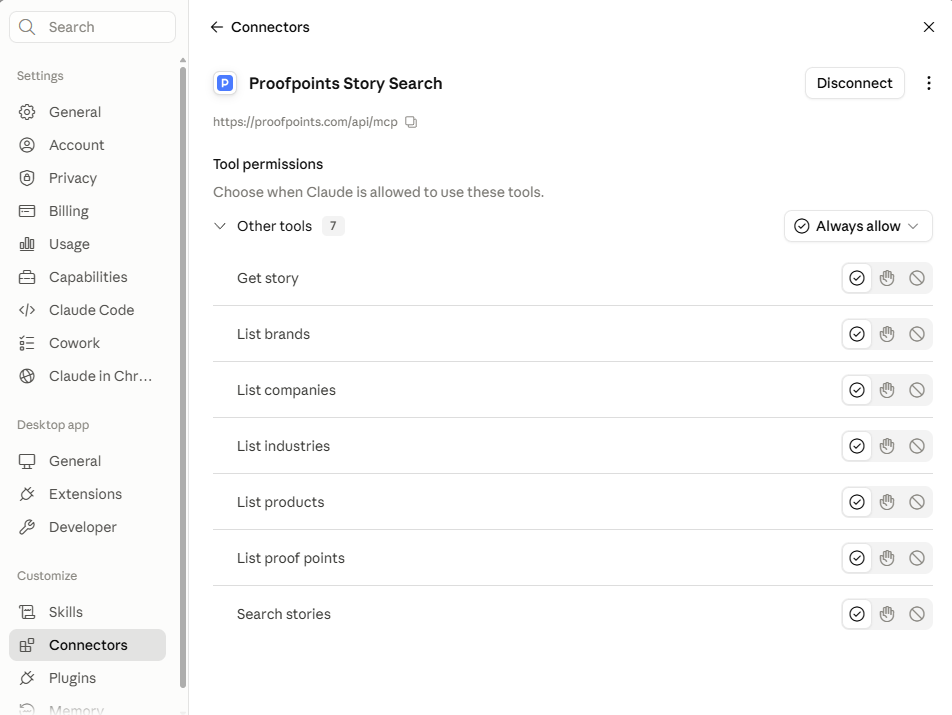Set Search stories to always allow

click(x=857, y=614)
